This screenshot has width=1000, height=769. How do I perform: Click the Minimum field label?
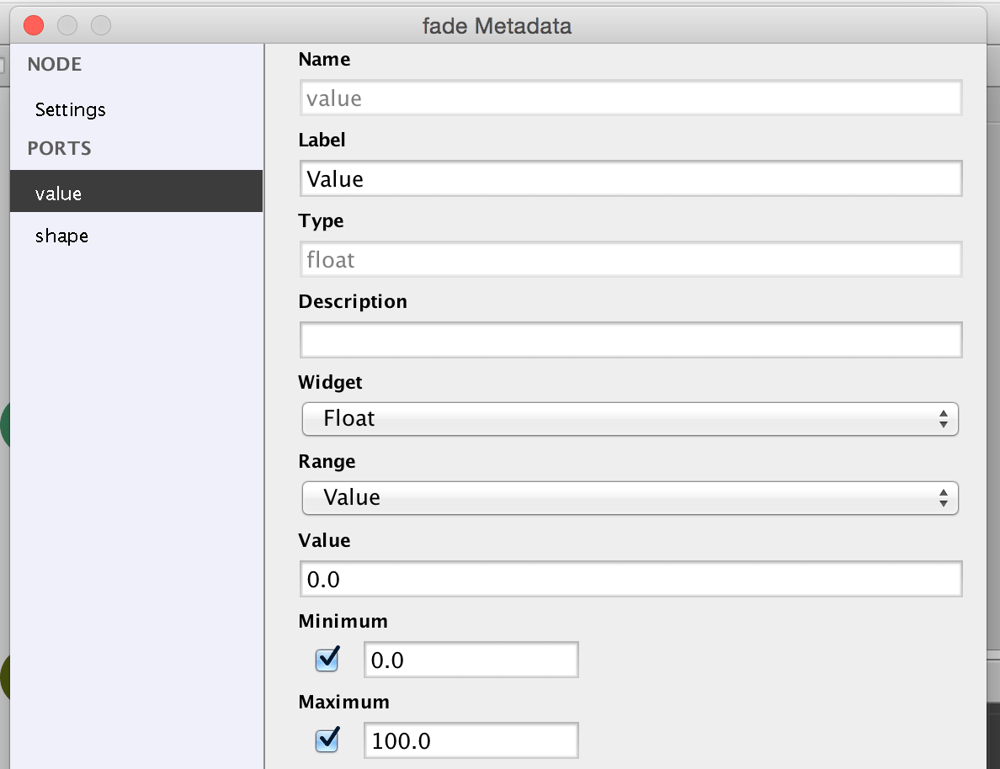click(x=343, y=621)
